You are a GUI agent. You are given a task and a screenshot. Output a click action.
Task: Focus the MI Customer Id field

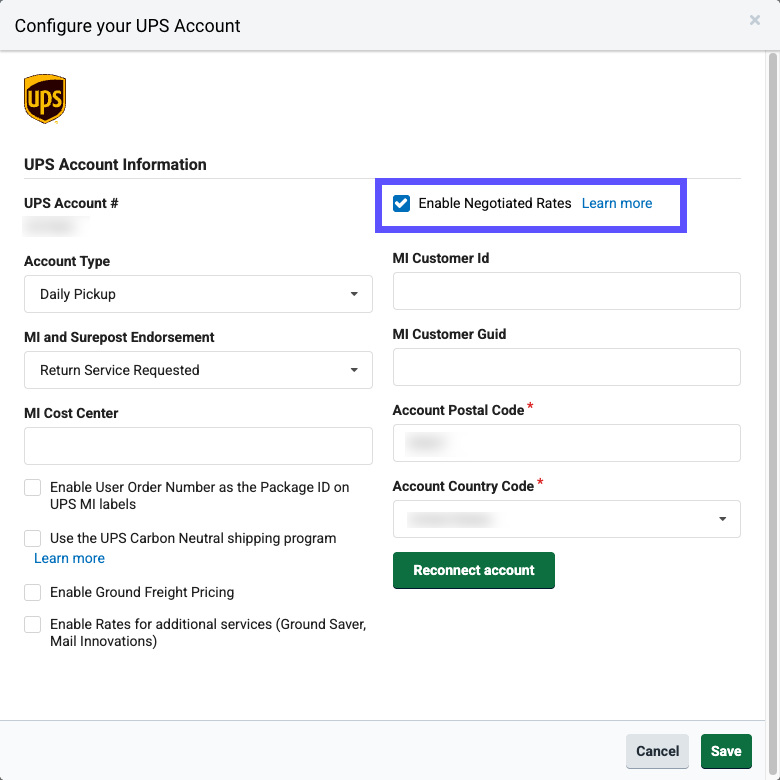567,291
